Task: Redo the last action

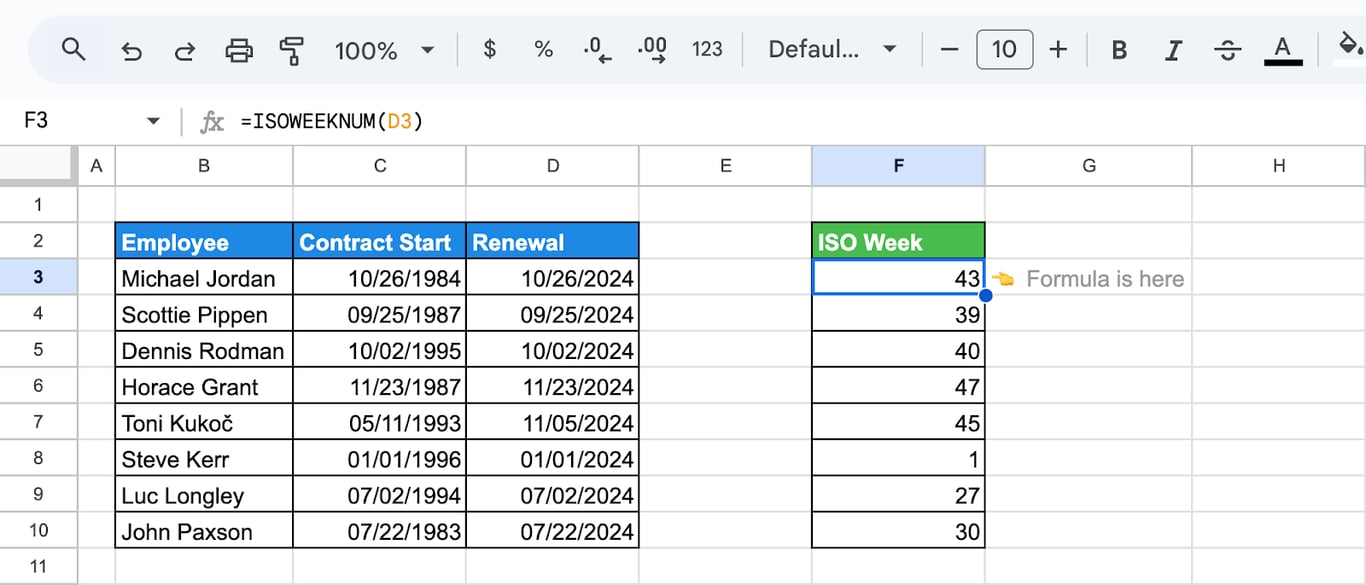Action: 184,50
